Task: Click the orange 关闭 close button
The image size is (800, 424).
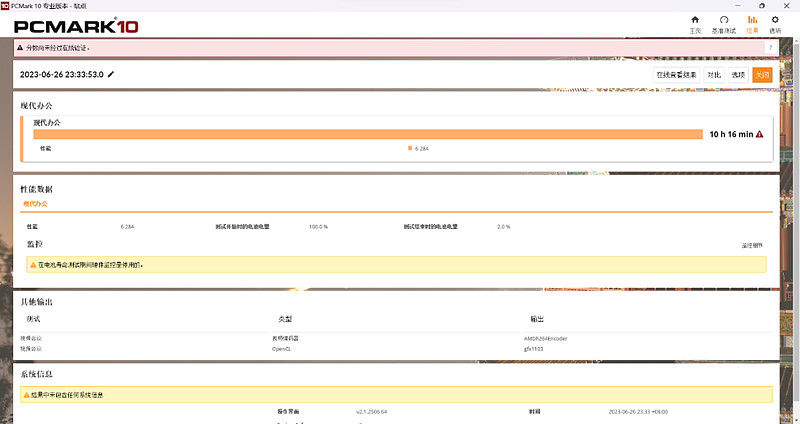Action: pyautogui.click(x=762, y=74)
